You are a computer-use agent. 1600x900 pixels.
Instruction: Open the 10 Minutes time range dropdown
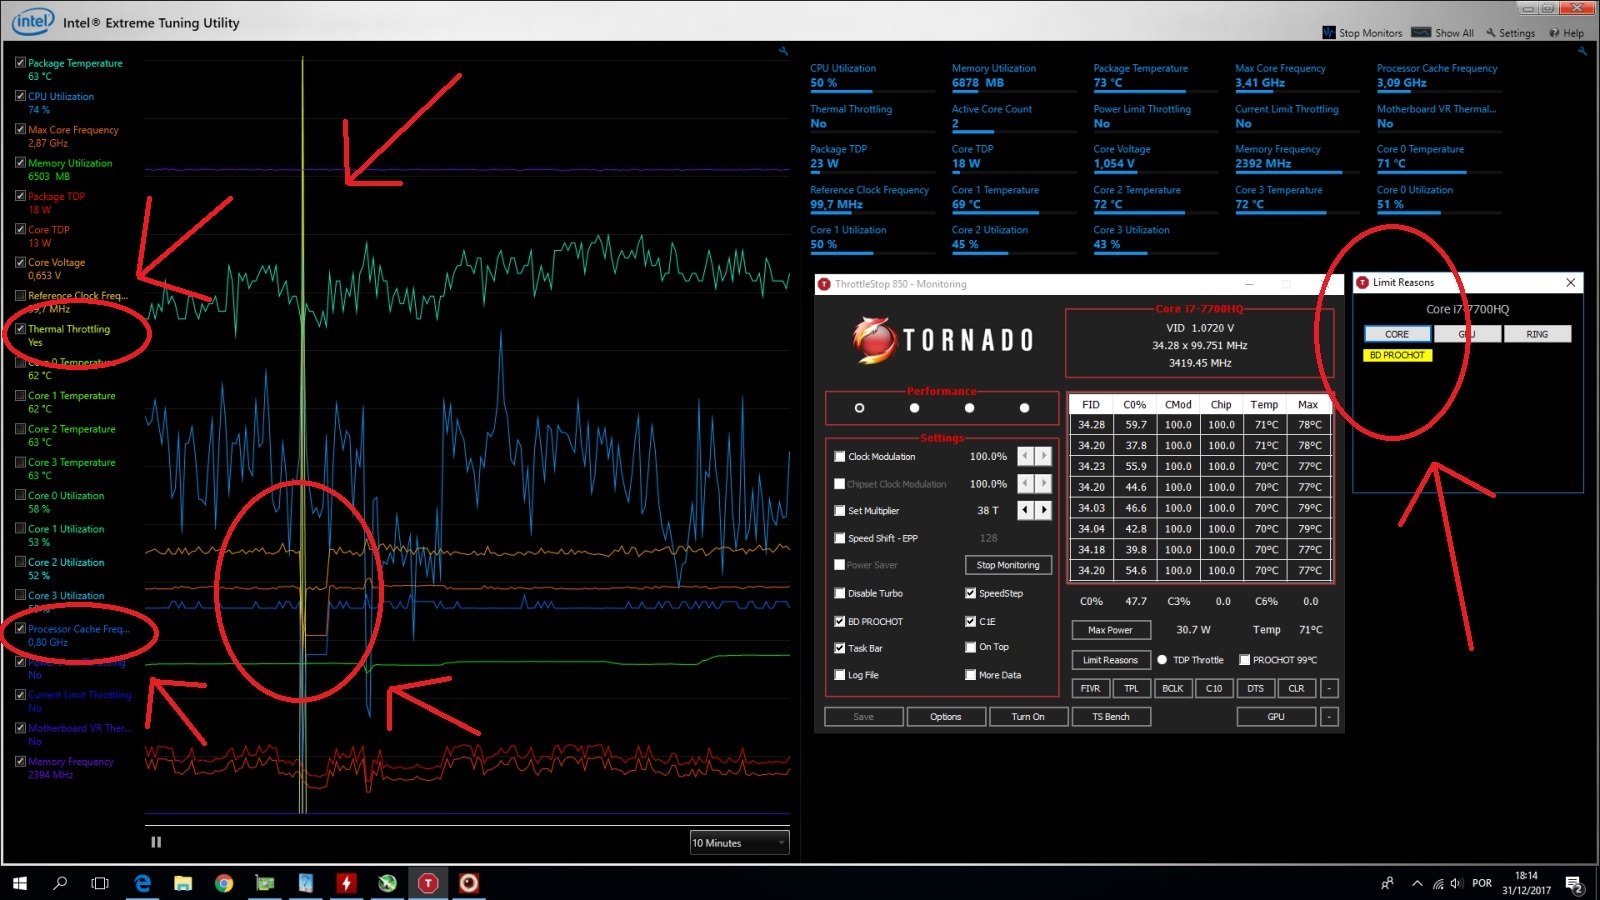[739, 843]
